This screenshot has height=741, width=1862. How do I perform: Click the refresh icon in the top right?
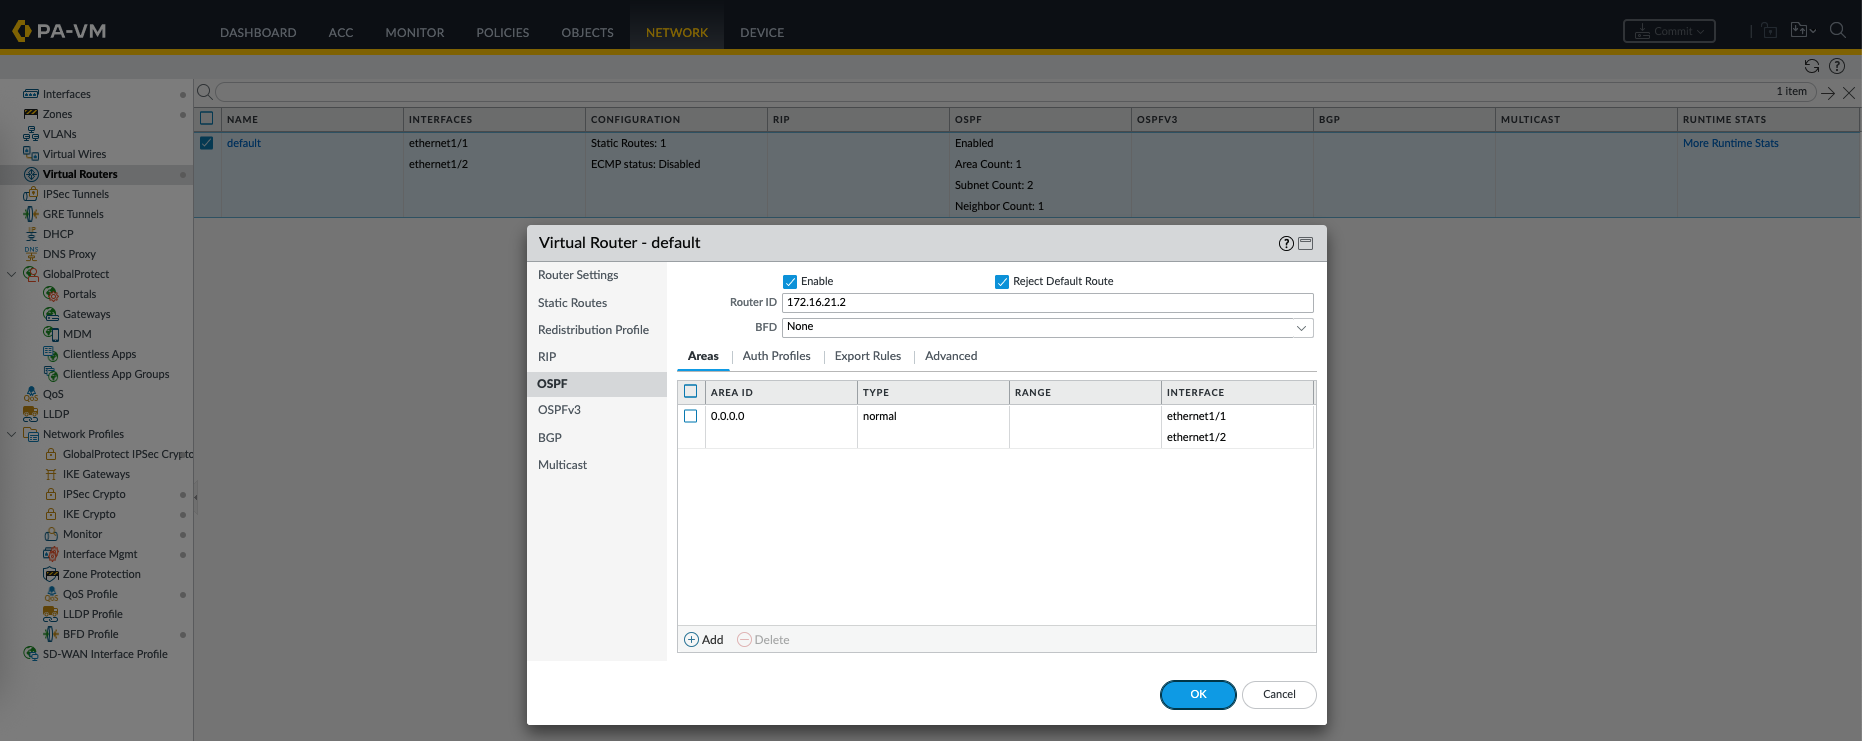1811,66
